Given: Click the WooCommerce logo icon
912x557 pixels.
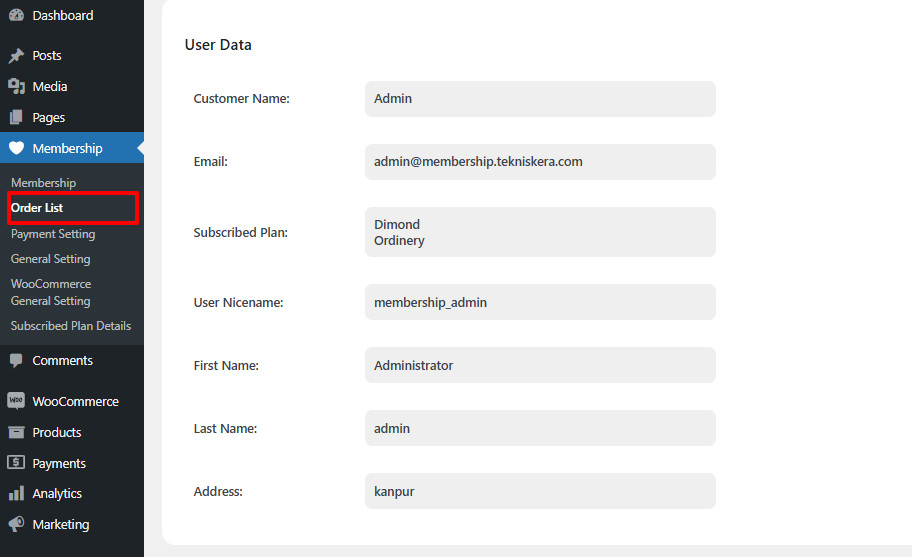Looking at the screenshot, I should [16, 401].
